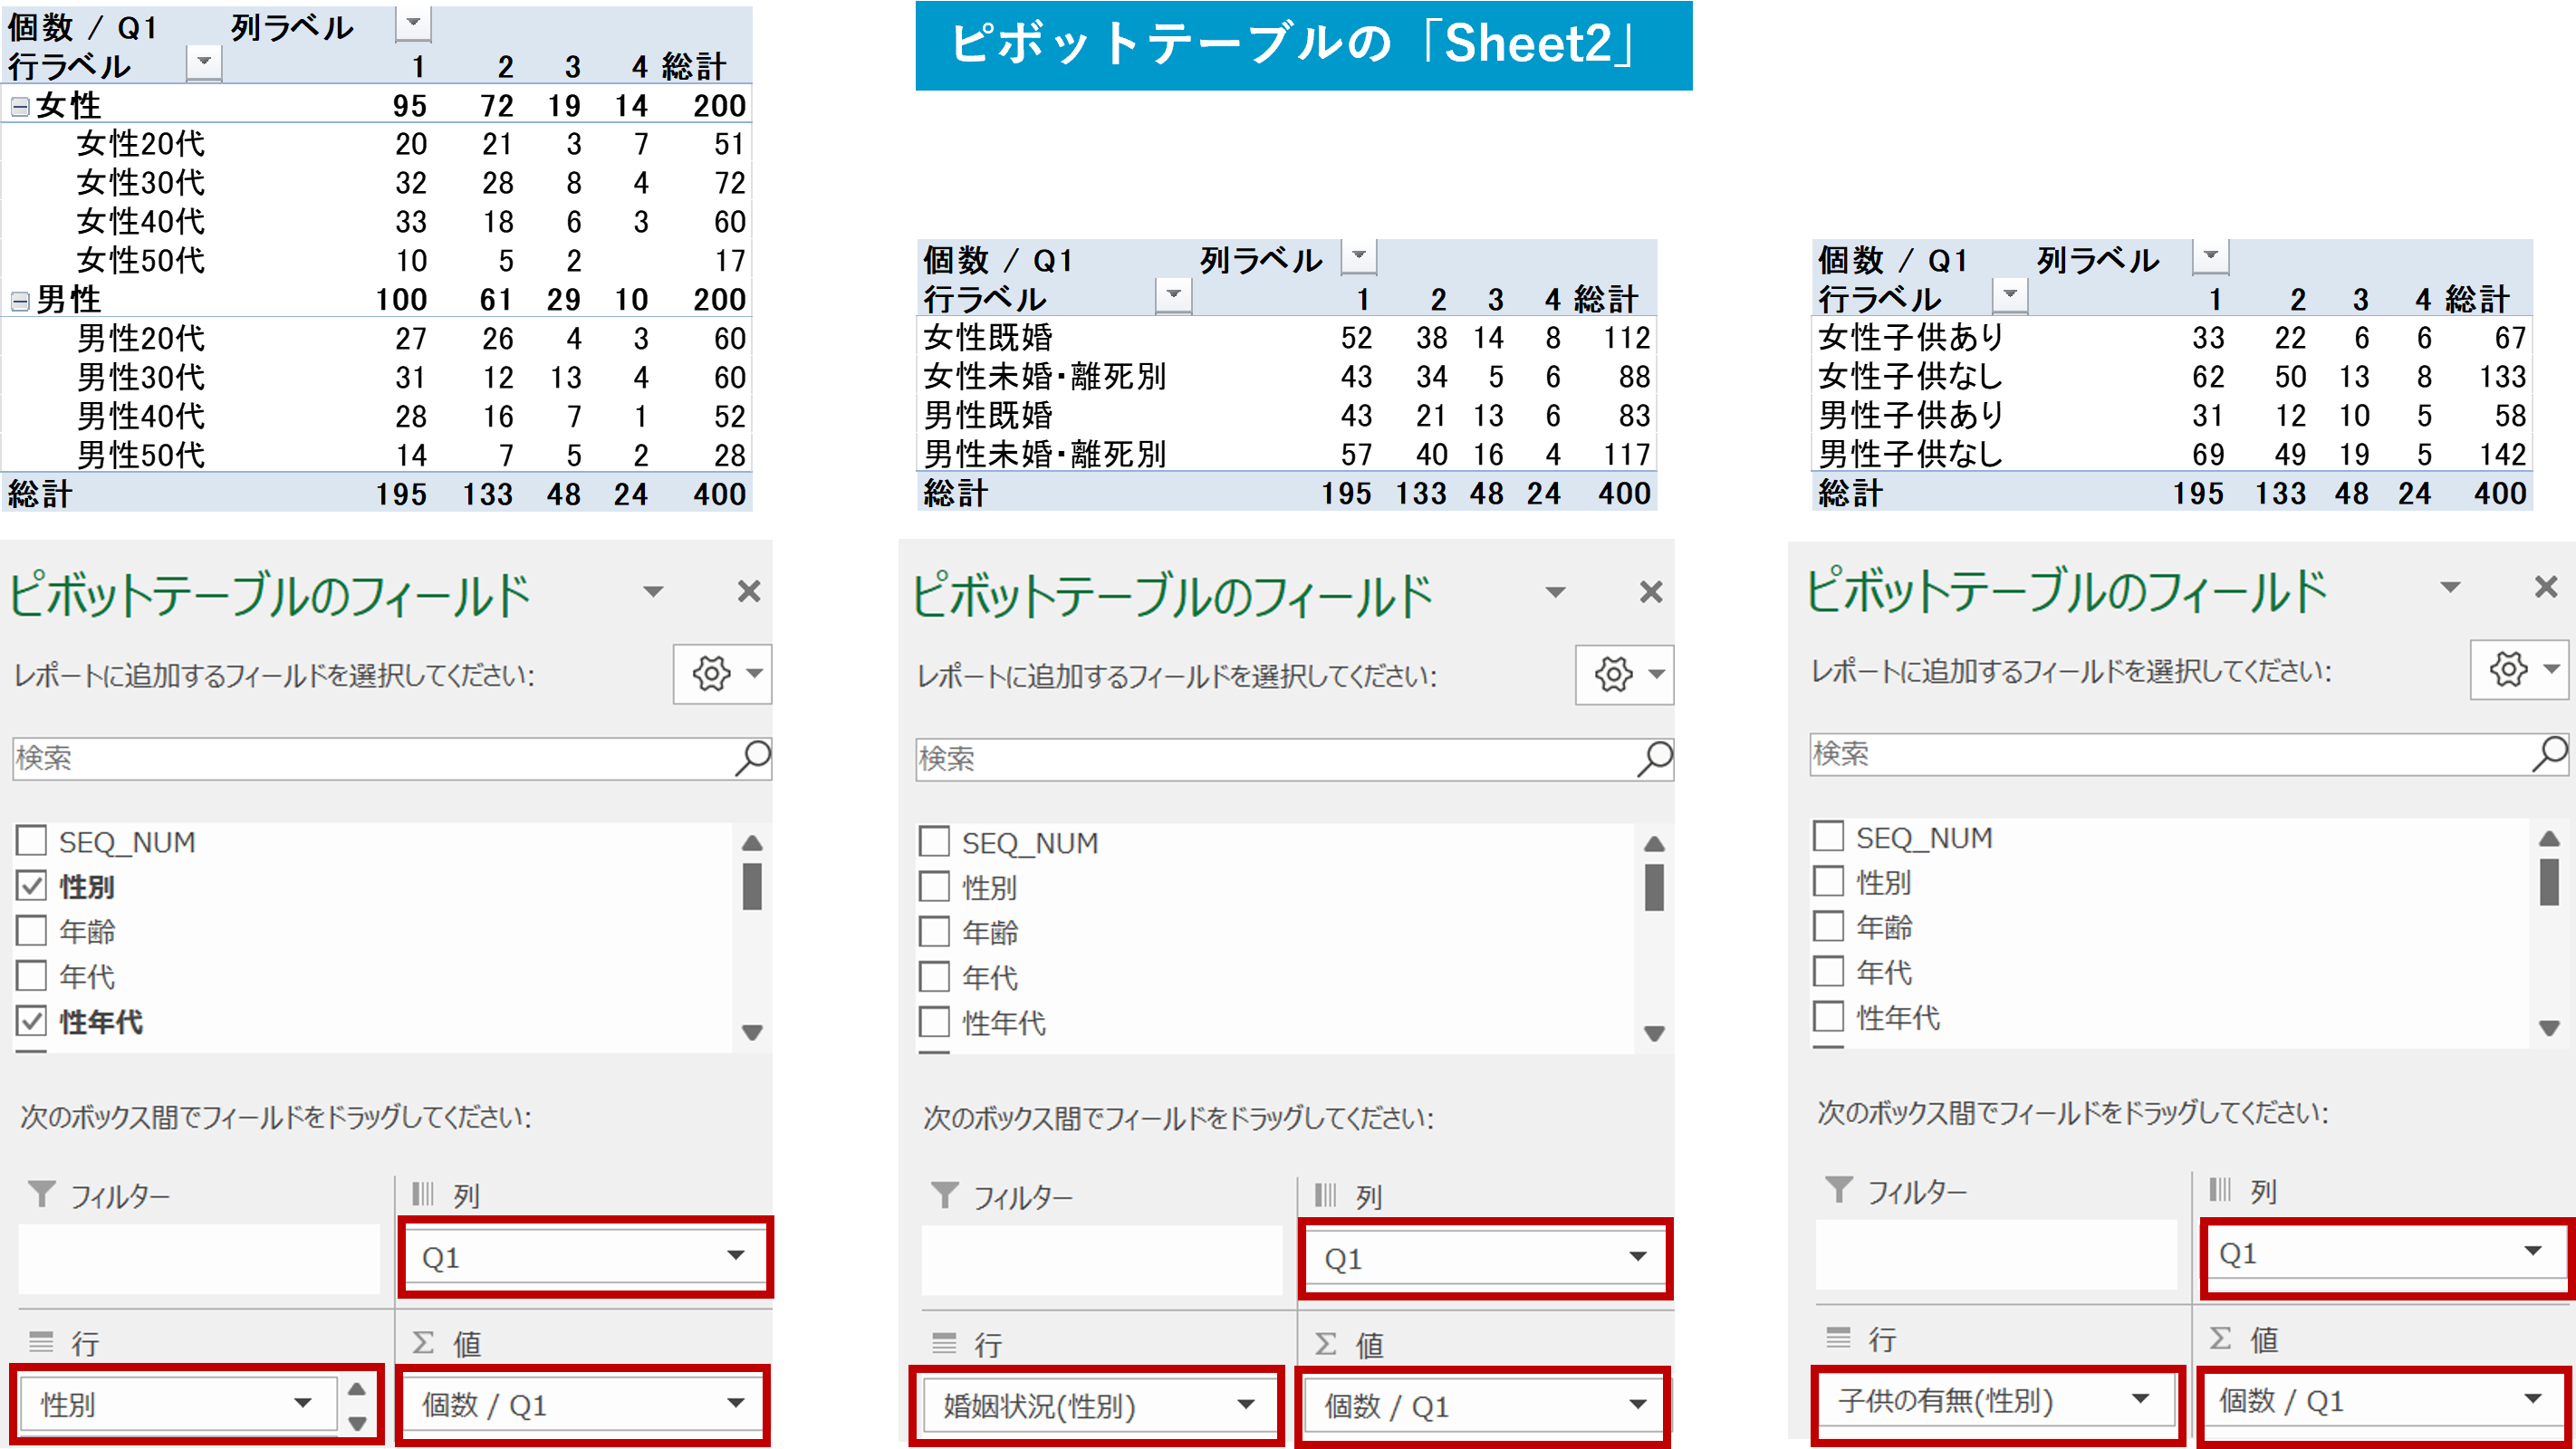This screenshot has height=1449, width=2576.
Task: Open the task pane options arrow in the middle field pane header
Action: (1555, 592)
